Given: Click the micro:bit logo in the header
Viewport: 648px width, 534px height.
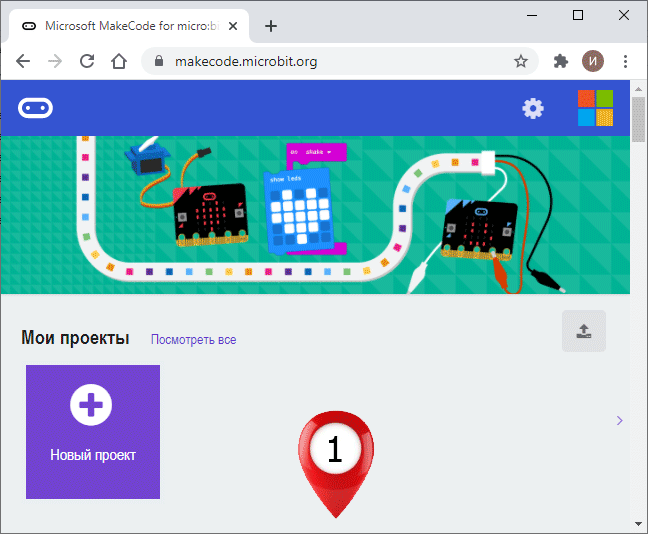Looking at the screenshot, I should (x=36, y=108).
